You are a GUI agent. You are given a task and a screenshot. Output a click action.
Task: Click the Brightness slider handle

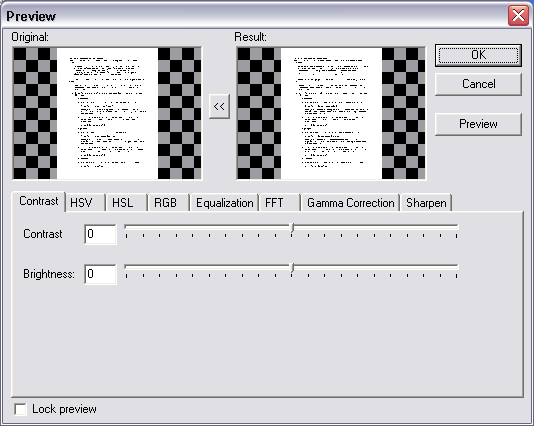pos(292,268)
